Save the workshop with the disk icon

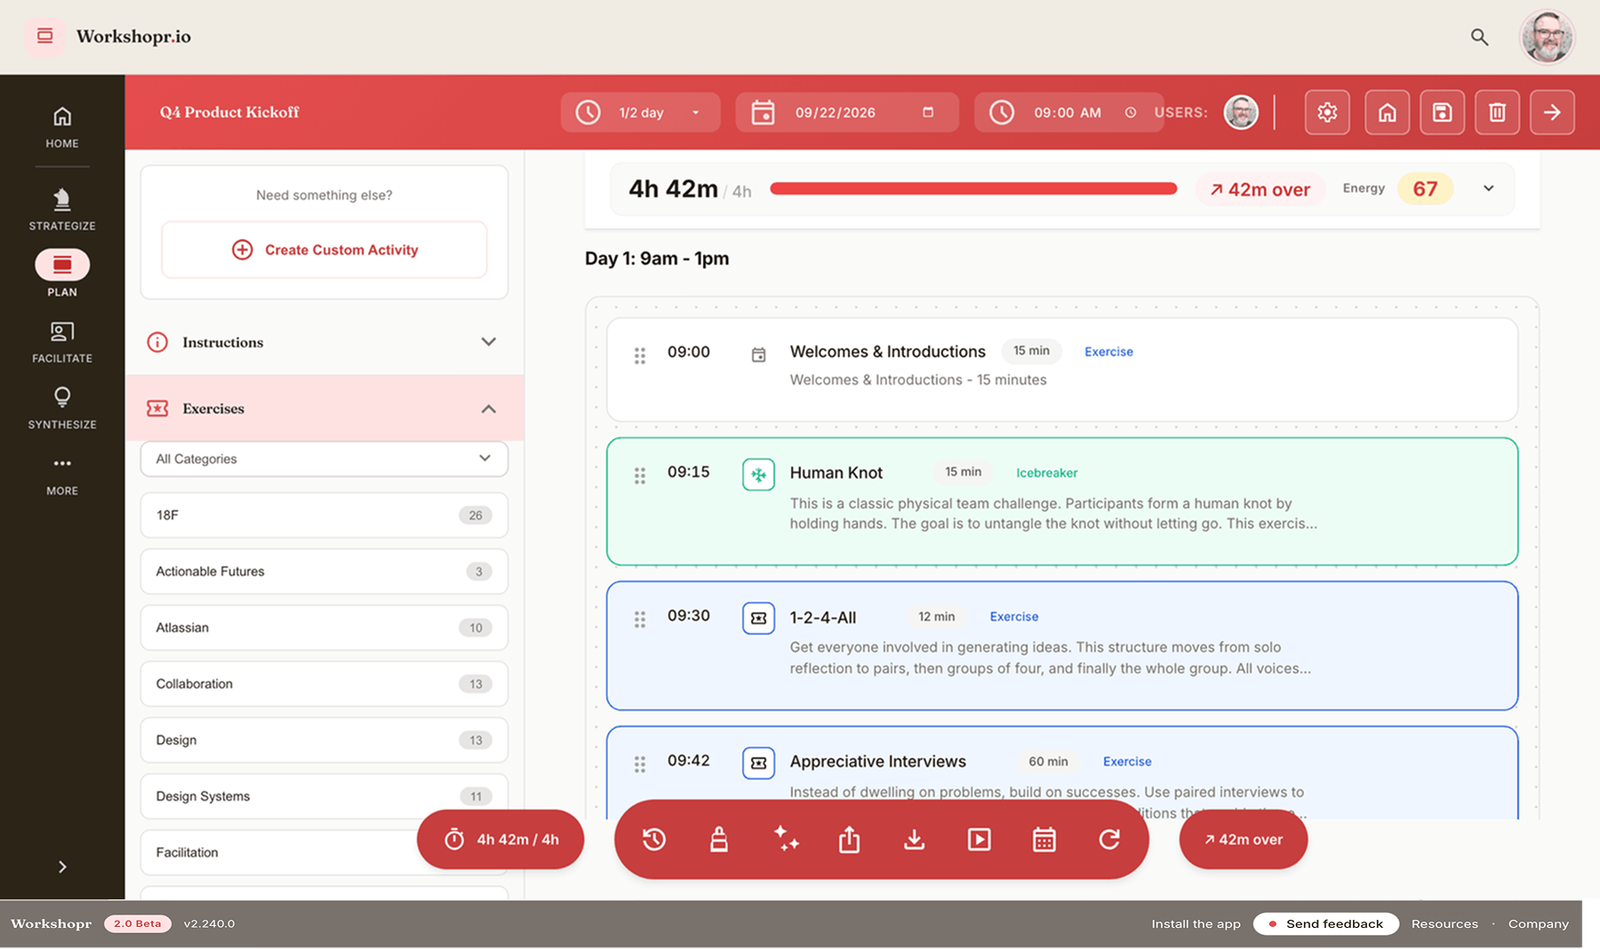1442,112
